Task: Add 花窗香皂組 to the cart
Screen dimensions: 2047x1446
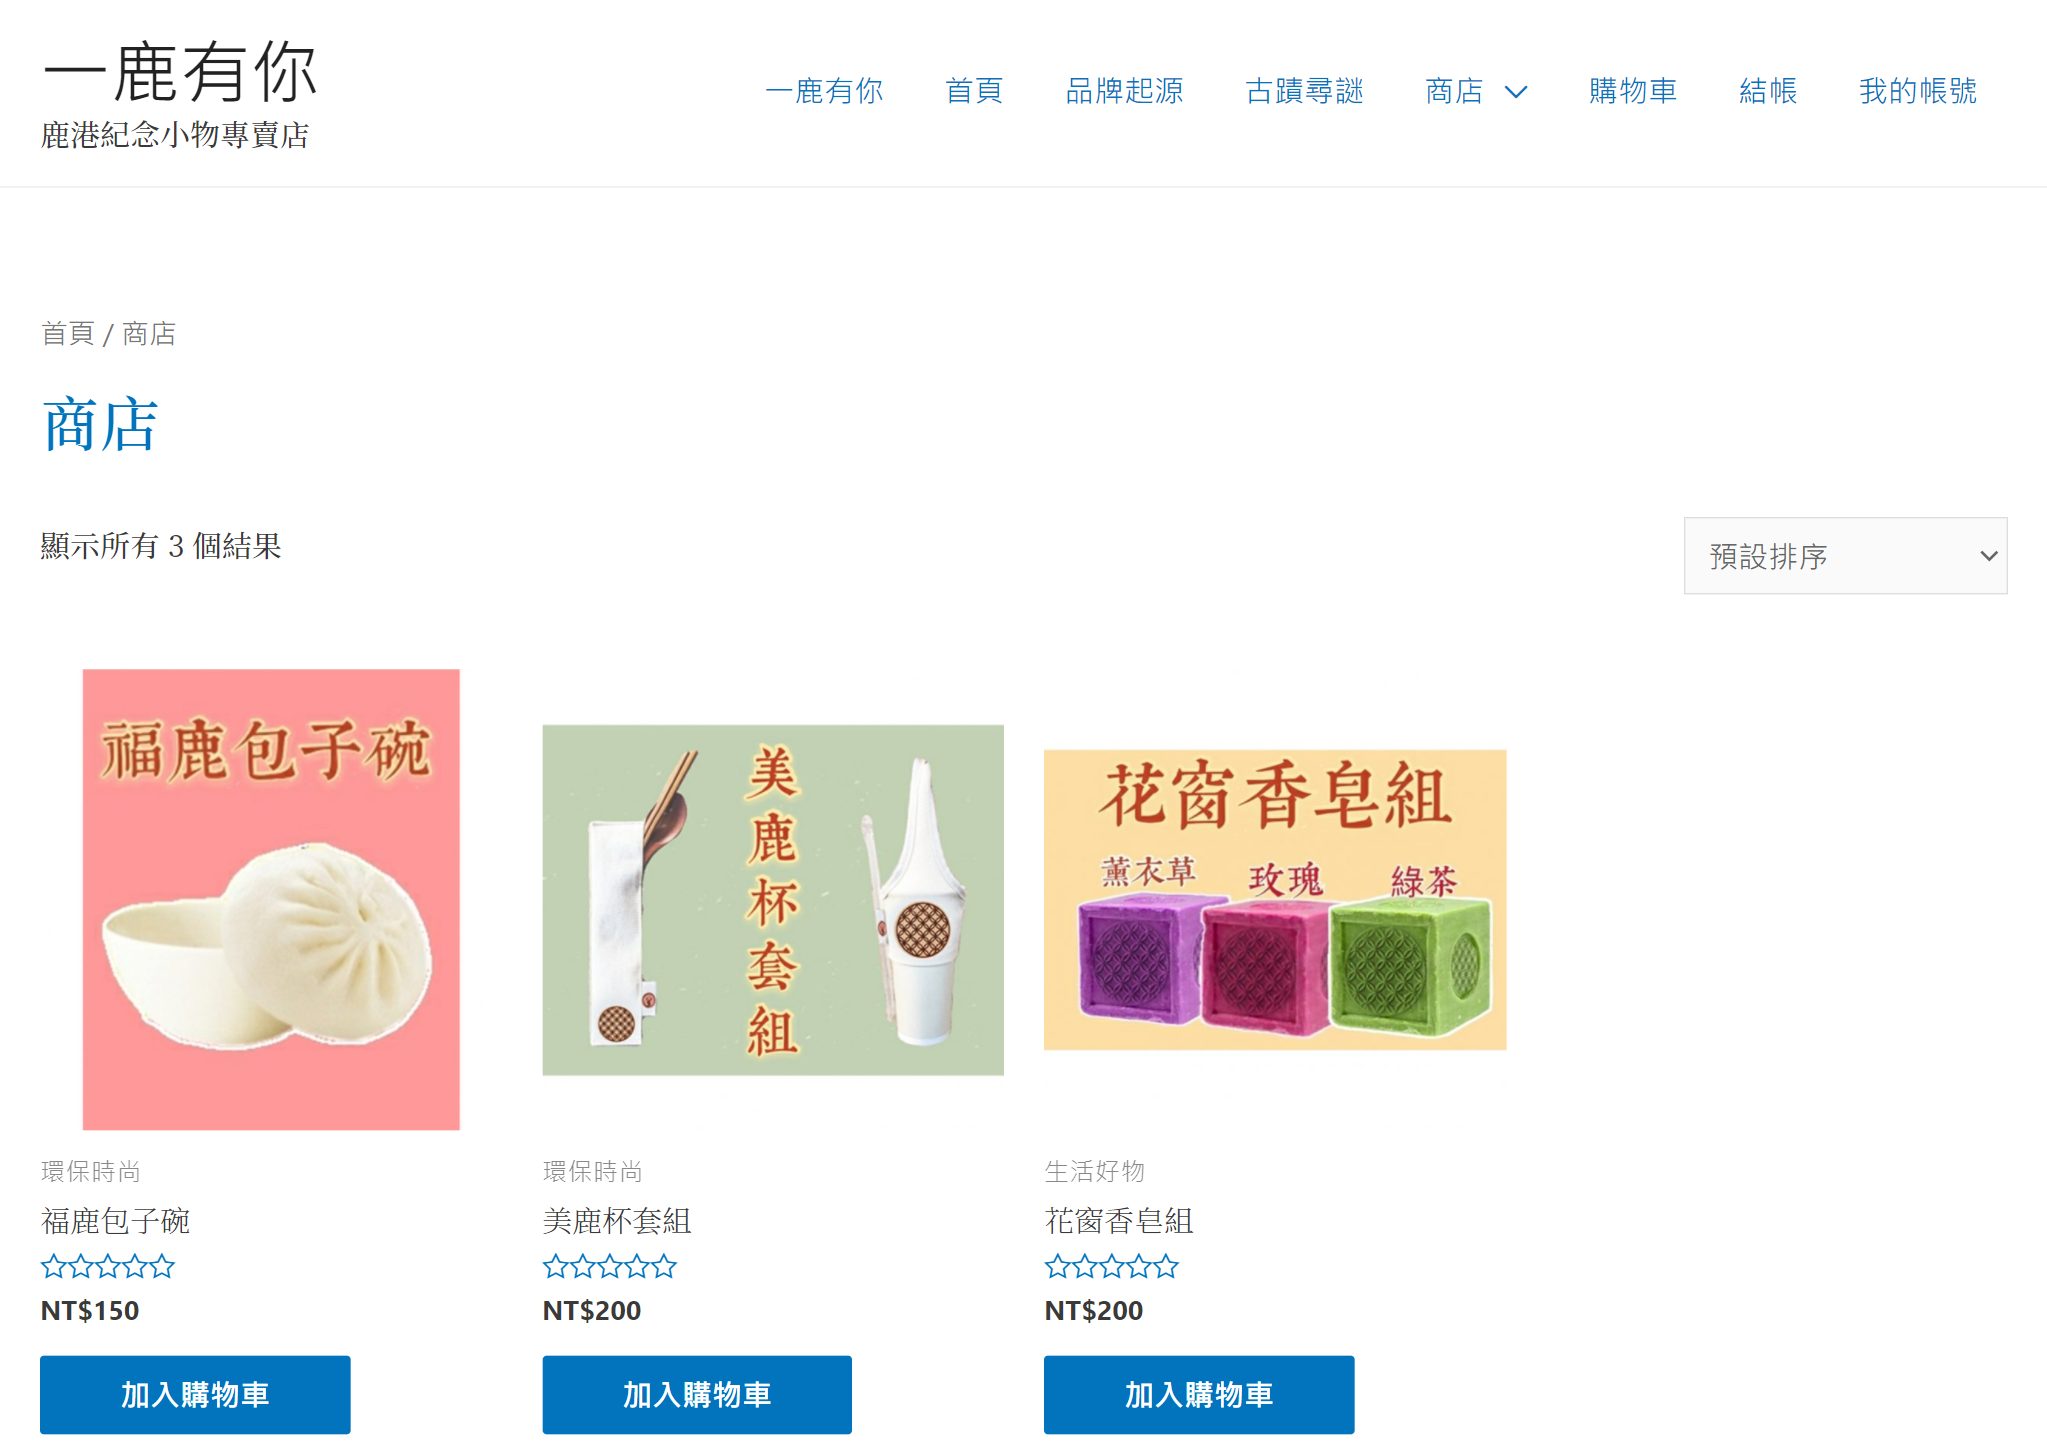Action: click(x=1199, y=1394)
